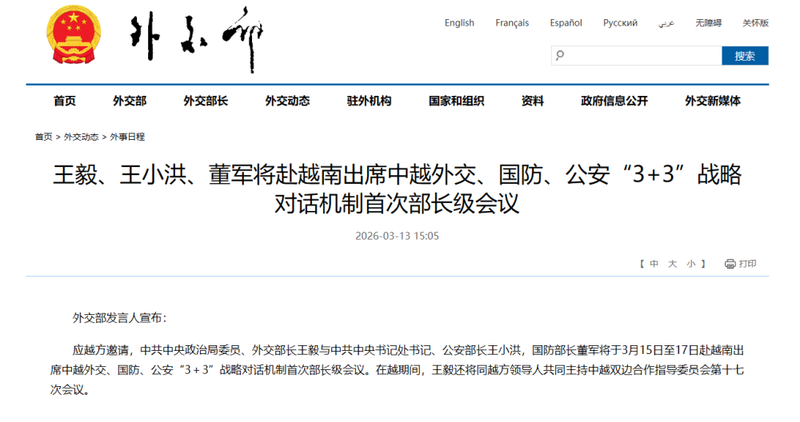This screenshot has width=800, height=422.
Task: Set font size to 小
Action: [692, 264]
